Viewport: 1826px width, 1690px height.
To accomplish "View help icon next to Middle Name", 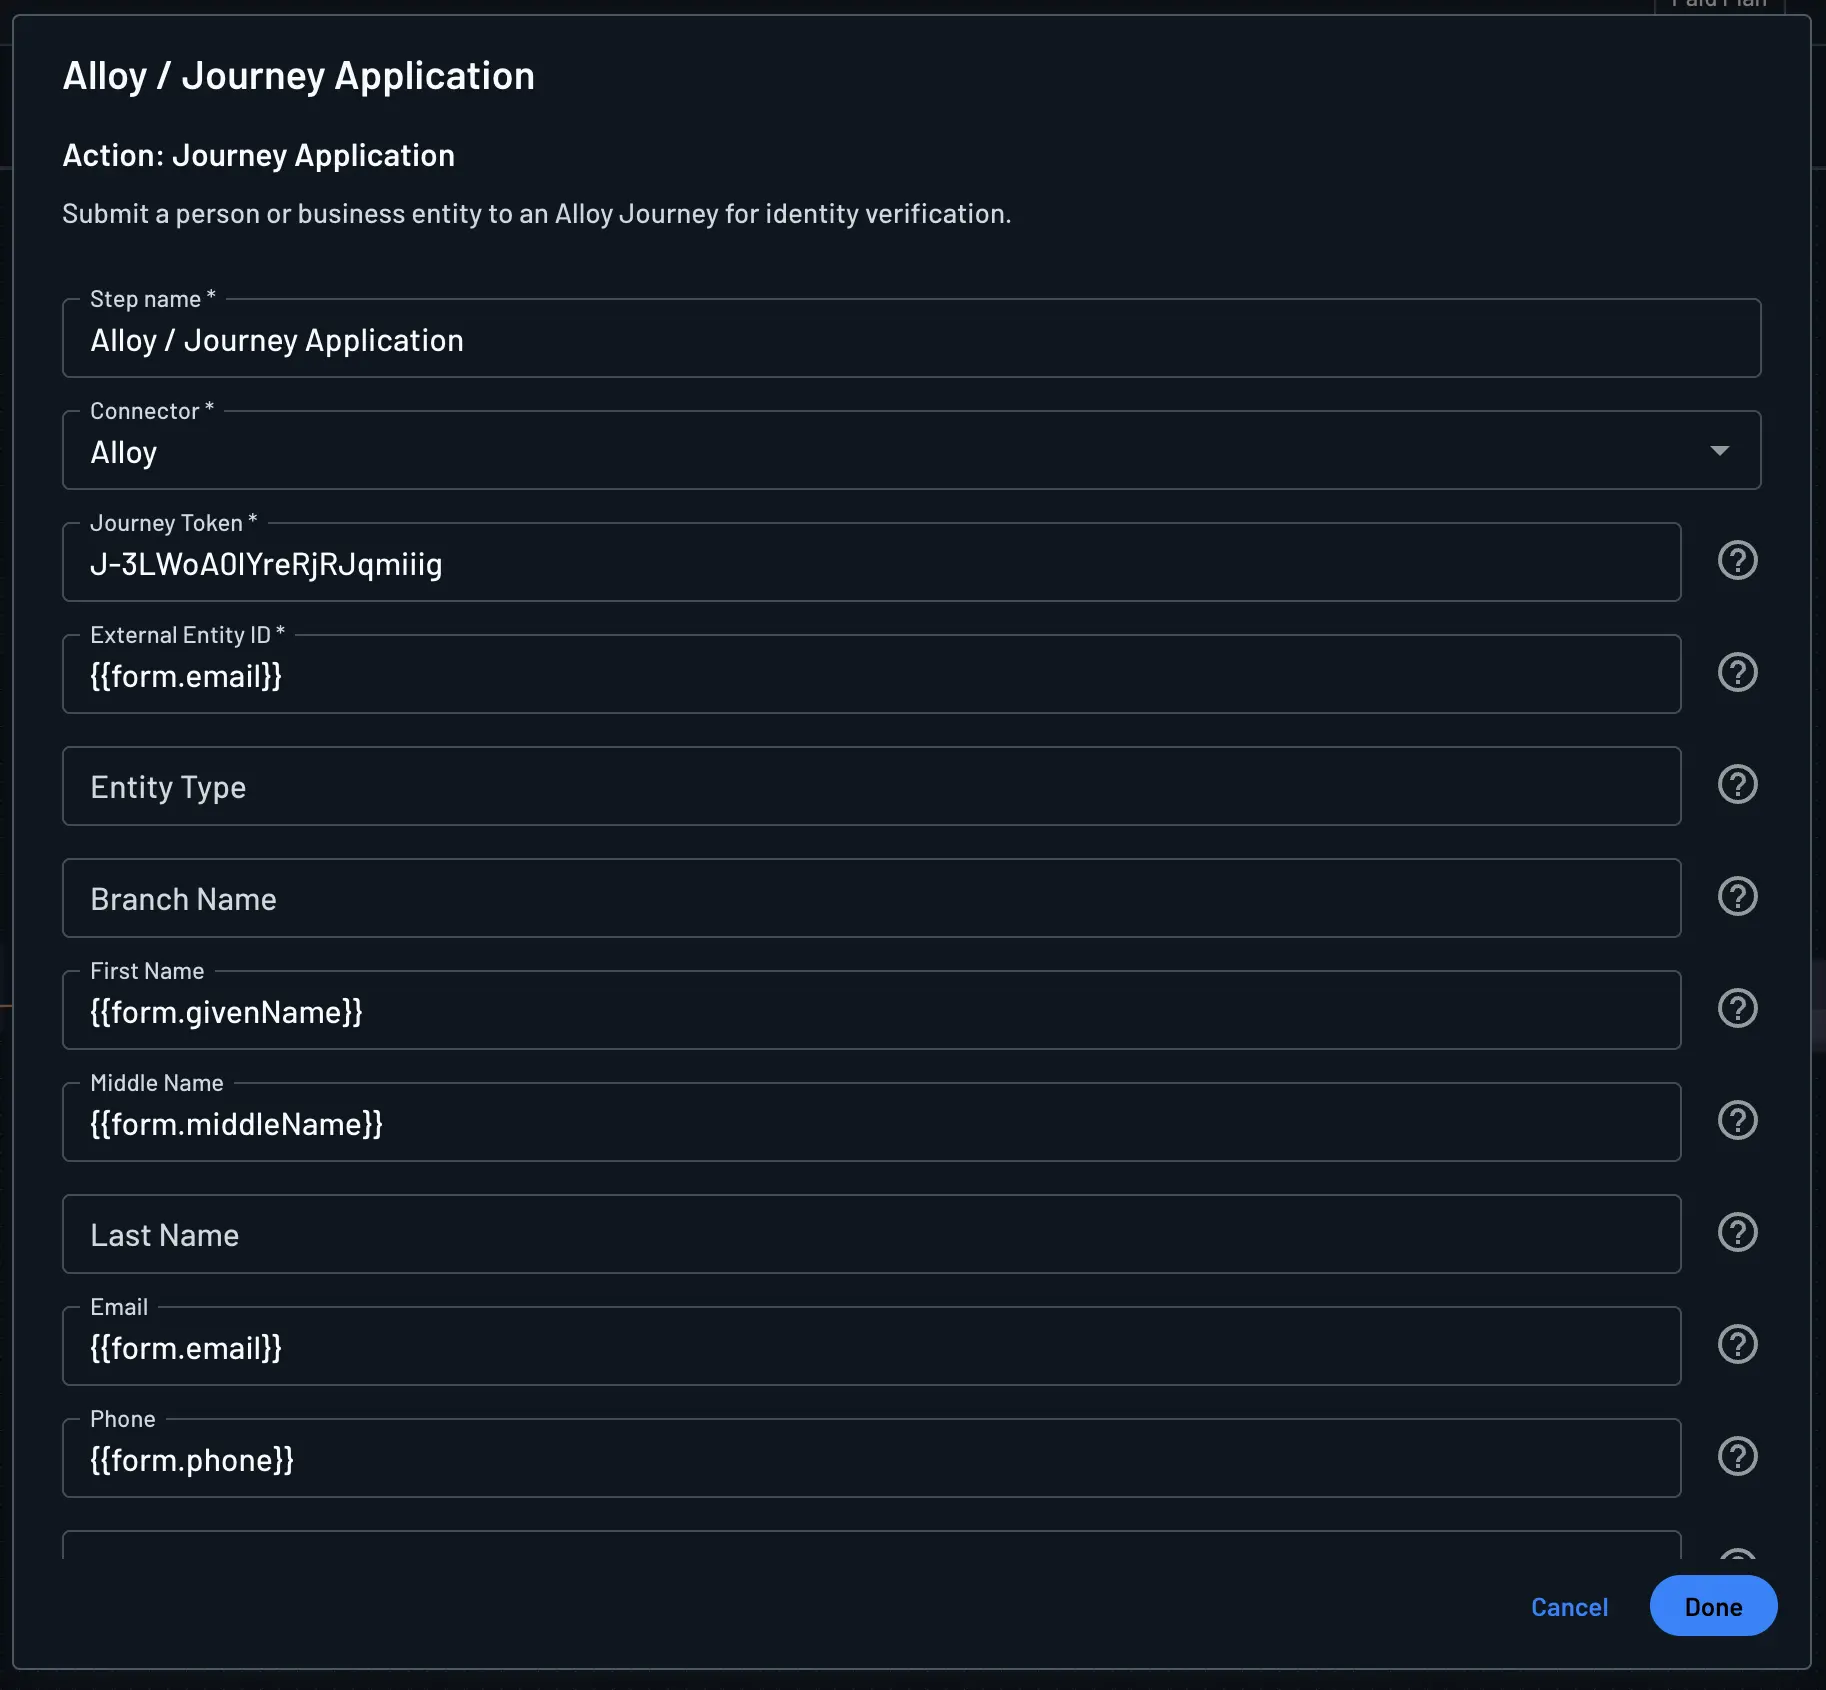I will (x=1737, y=1120).
